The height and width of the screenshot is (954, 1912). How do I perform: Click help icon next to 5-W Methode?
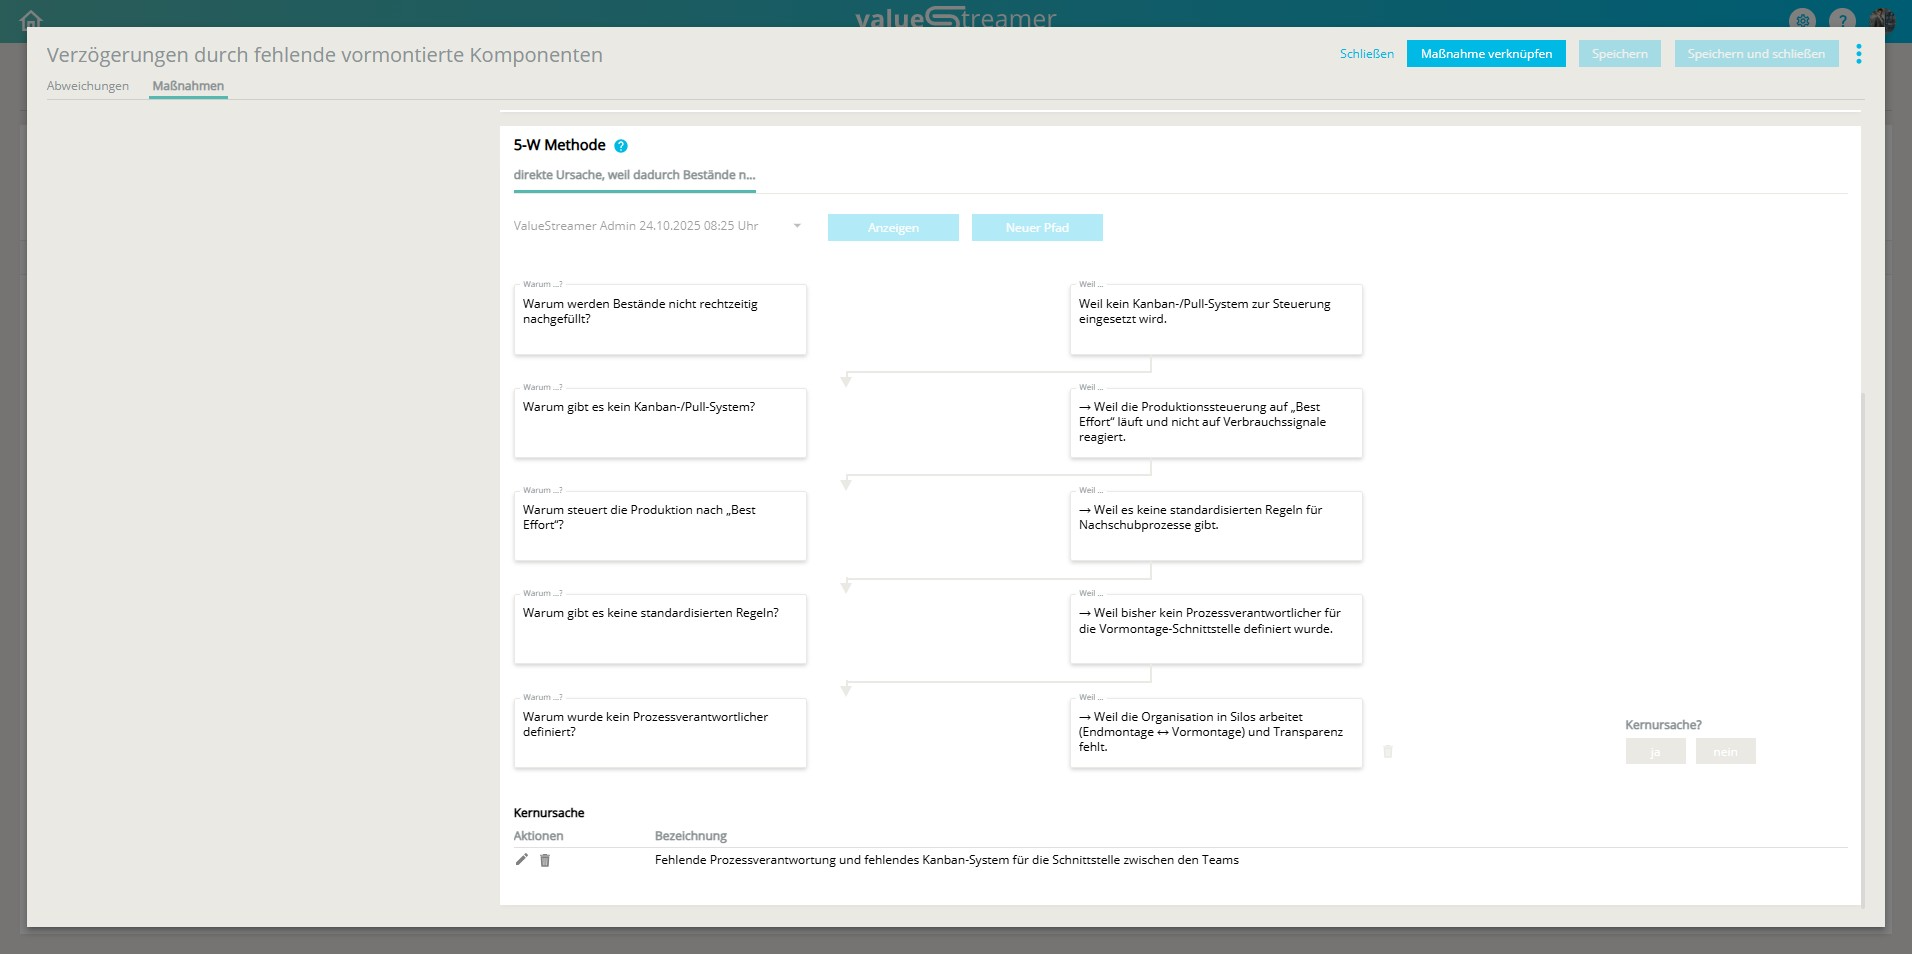coord(621,146)
